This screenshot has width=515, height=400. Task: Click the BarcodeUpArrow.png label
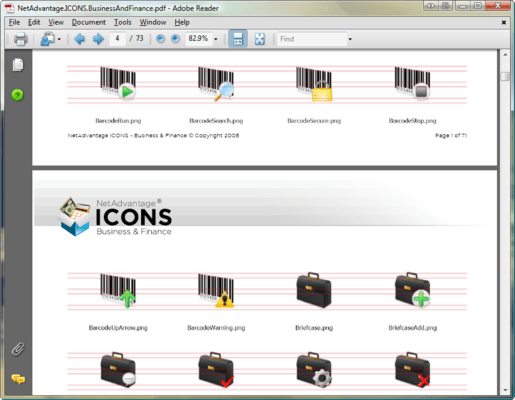coord(118,328)
